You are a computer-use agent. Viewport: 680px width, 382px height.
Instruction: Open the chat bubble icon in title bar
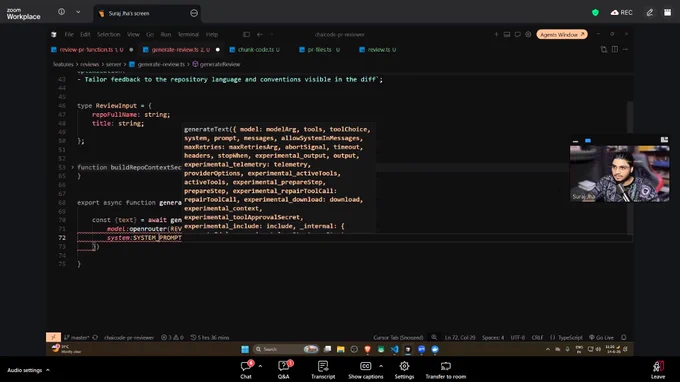[x=517, y=34]
